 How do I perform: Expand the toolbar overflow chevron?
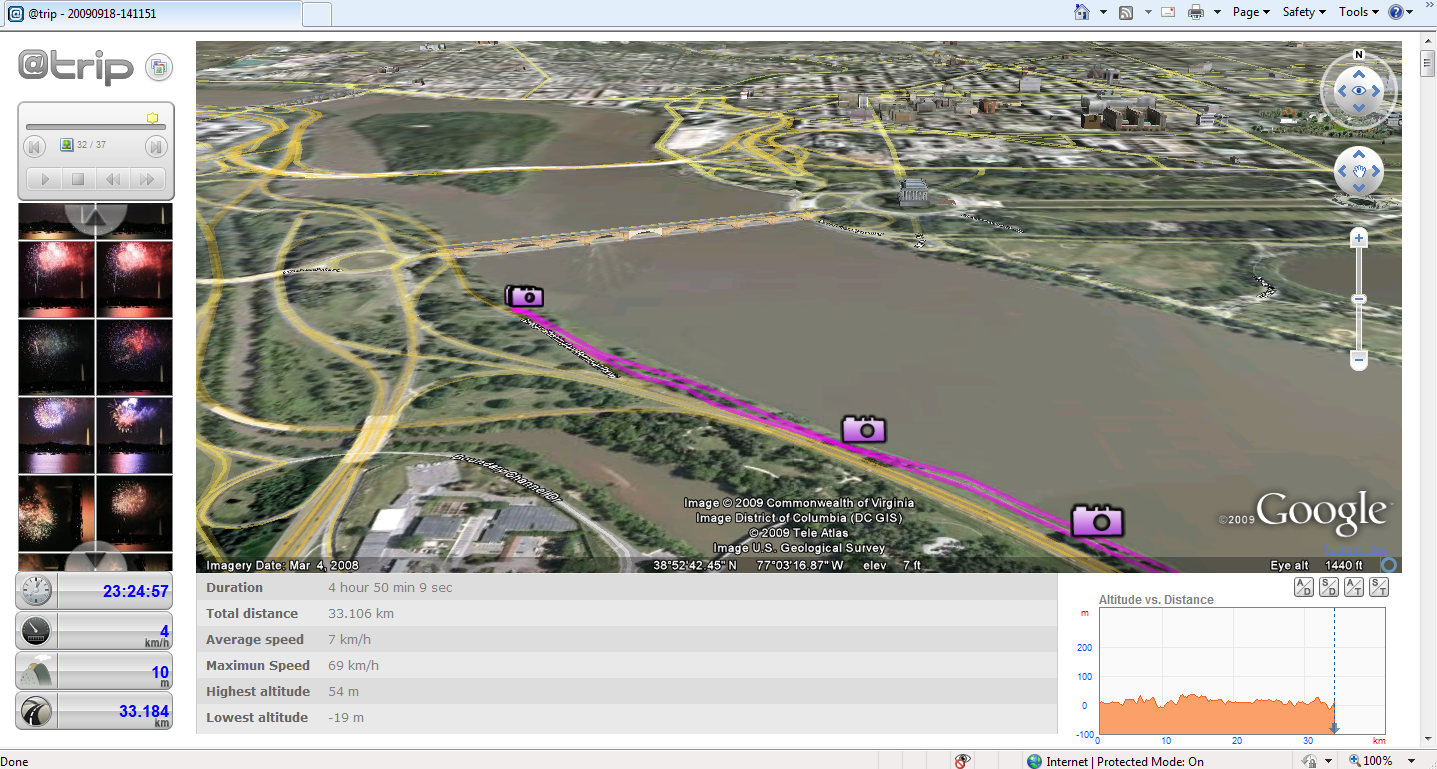[x=1428, y=7]
